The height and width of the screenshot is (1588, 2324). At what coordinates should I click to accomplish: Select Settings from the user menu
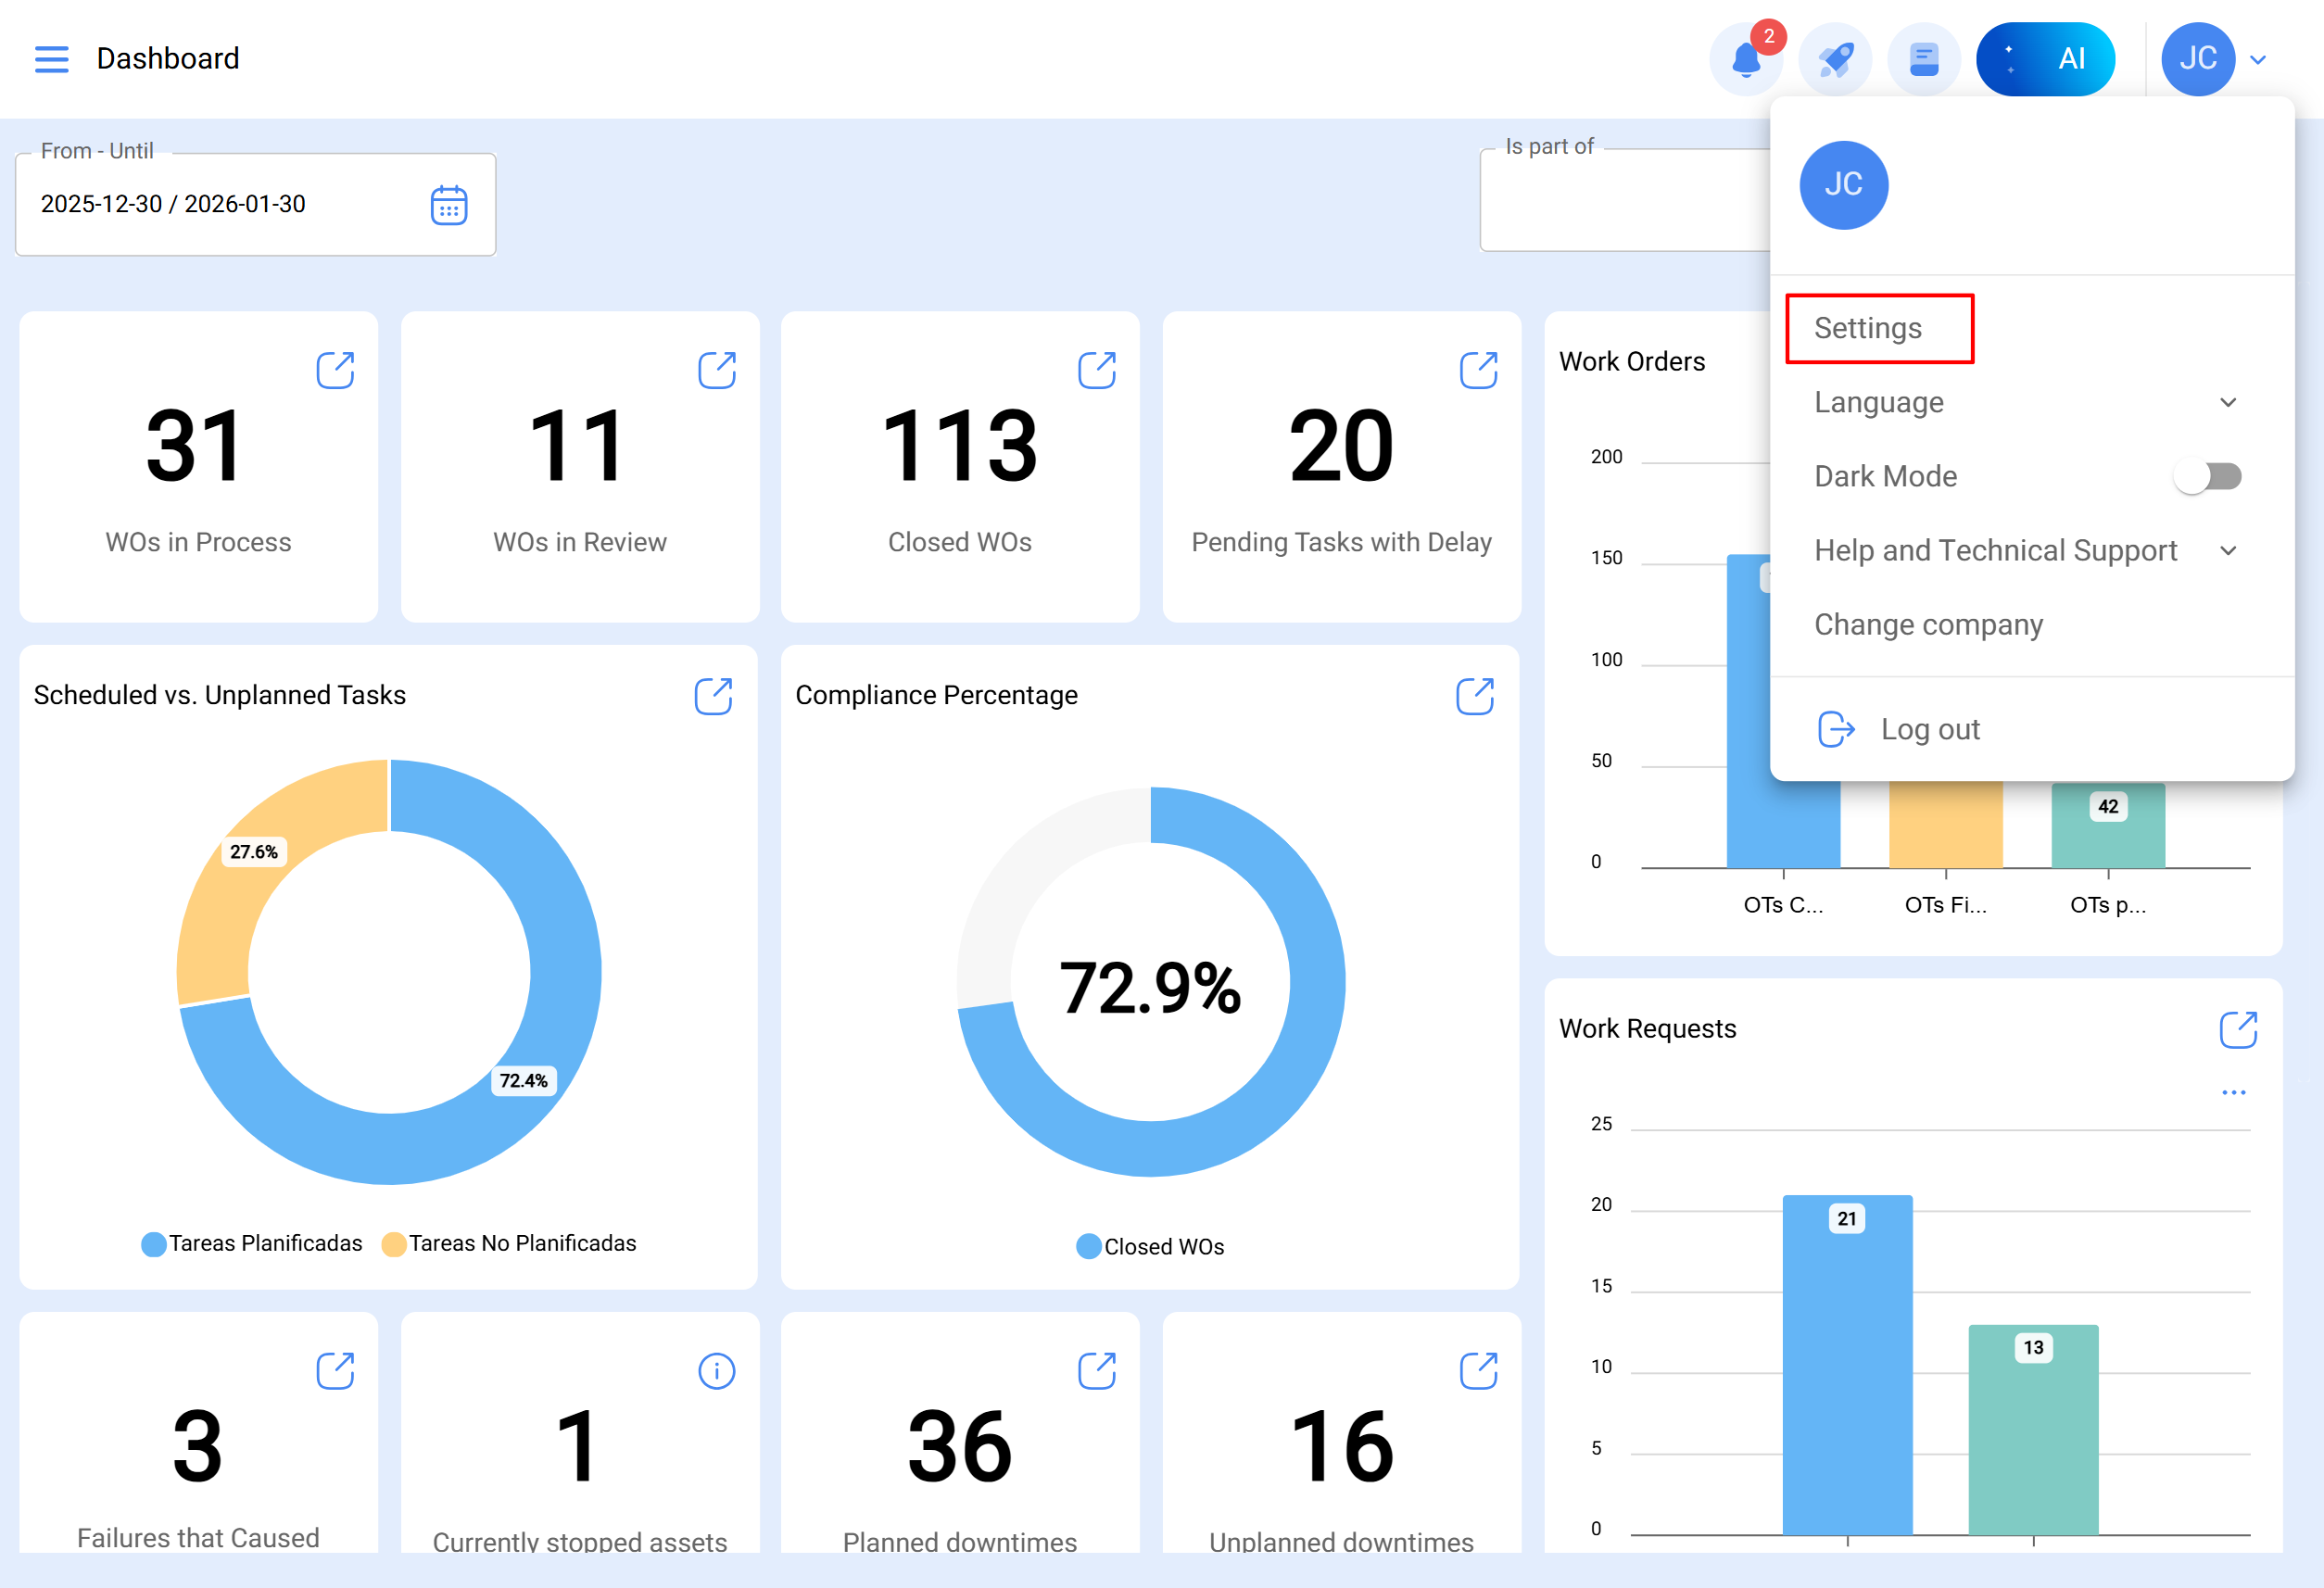[1868, 328]
